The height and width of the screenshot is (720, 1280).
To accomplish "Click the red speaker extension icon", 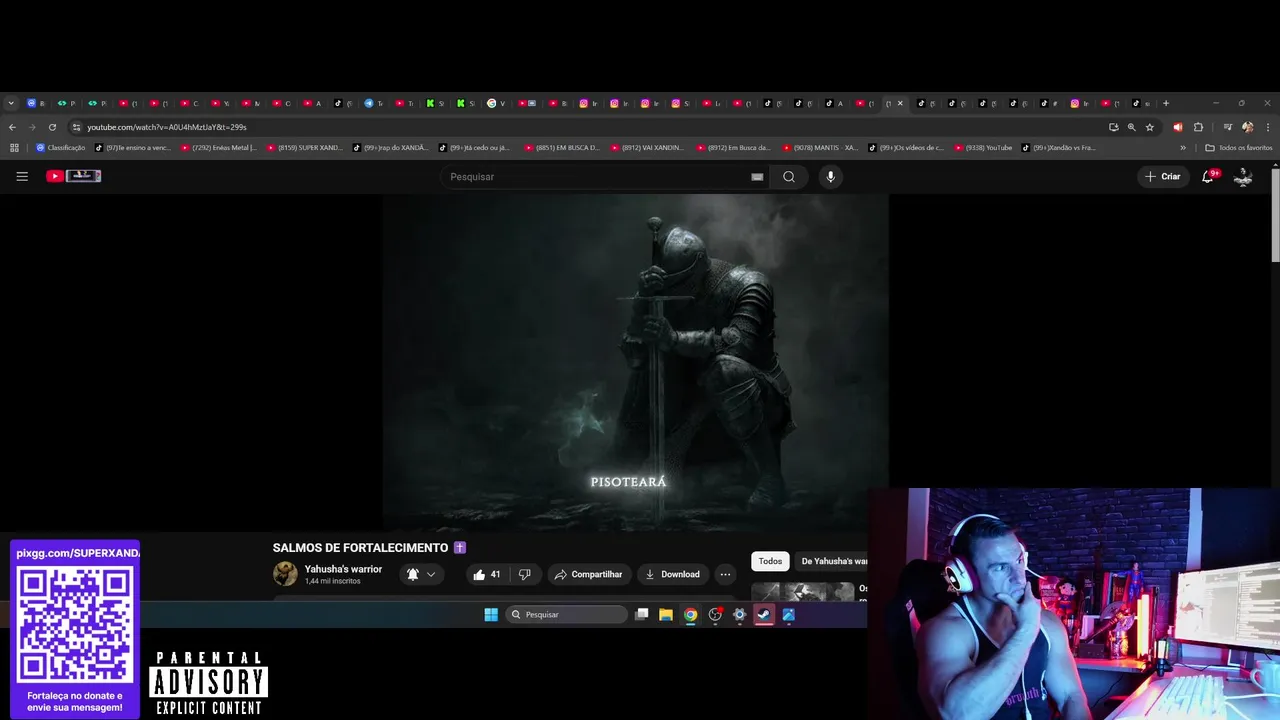I will 1177,127.
